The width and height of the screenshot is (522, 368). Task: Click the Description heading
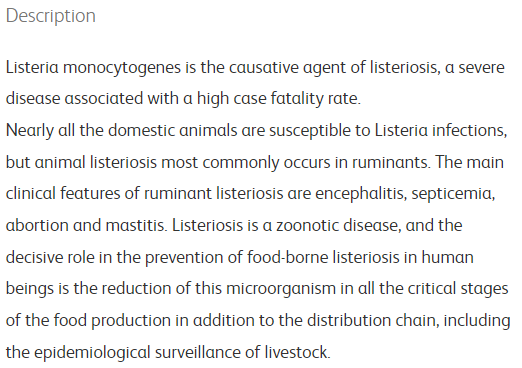coord(51,16)
